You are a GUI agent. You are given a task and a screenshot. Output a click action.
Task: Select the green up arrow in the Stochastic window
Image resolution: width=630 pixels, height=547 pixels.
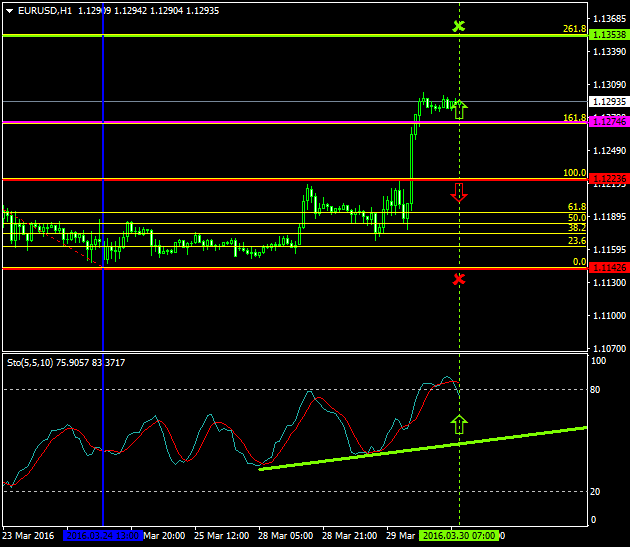pos(459,424)
